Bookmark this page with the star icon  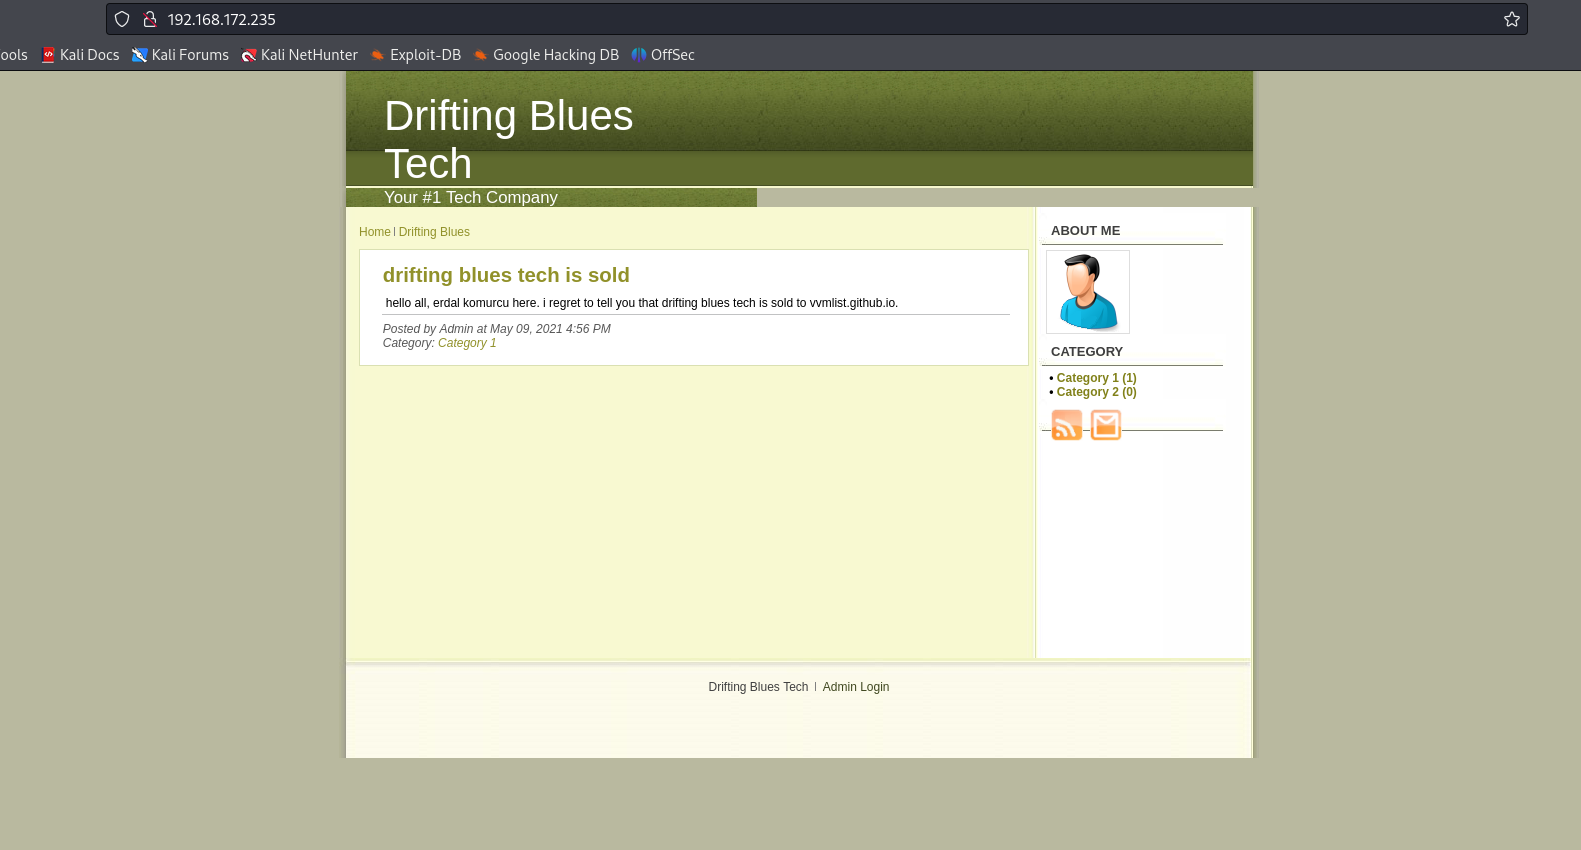point(1511,19)
